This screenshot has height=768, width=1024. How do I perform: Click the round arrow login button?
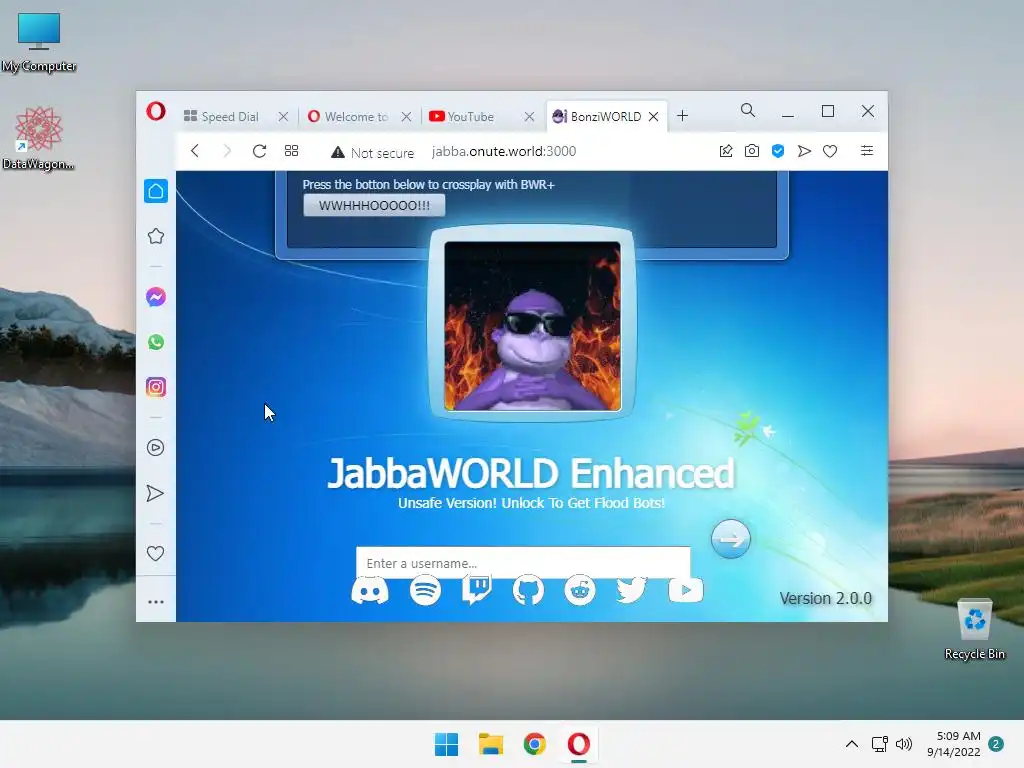pyautogui.click(x=730, y=539)
